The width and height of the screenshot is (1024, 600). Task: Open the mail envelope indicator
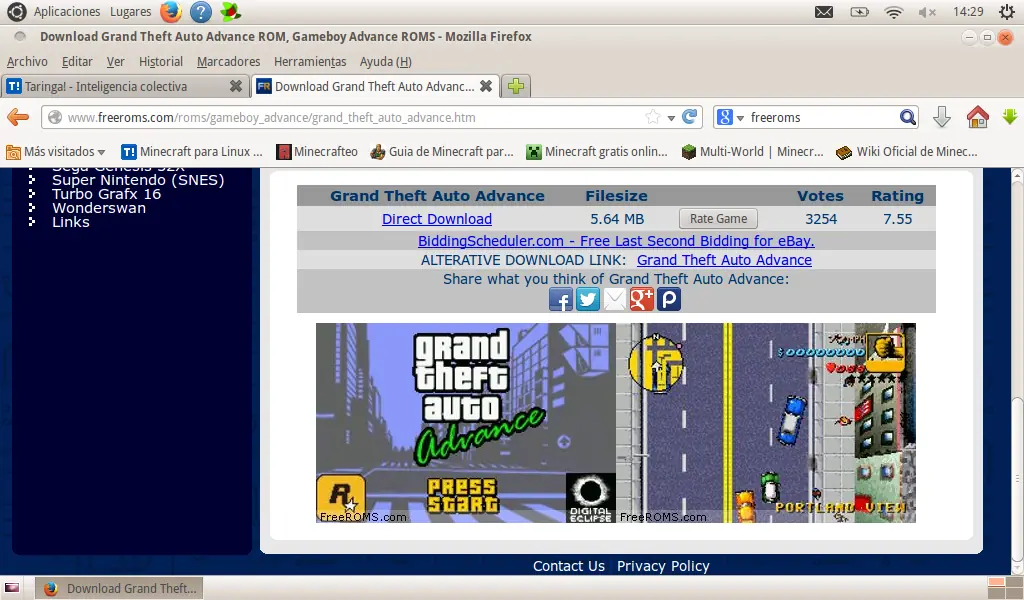[x=824, y=12]
